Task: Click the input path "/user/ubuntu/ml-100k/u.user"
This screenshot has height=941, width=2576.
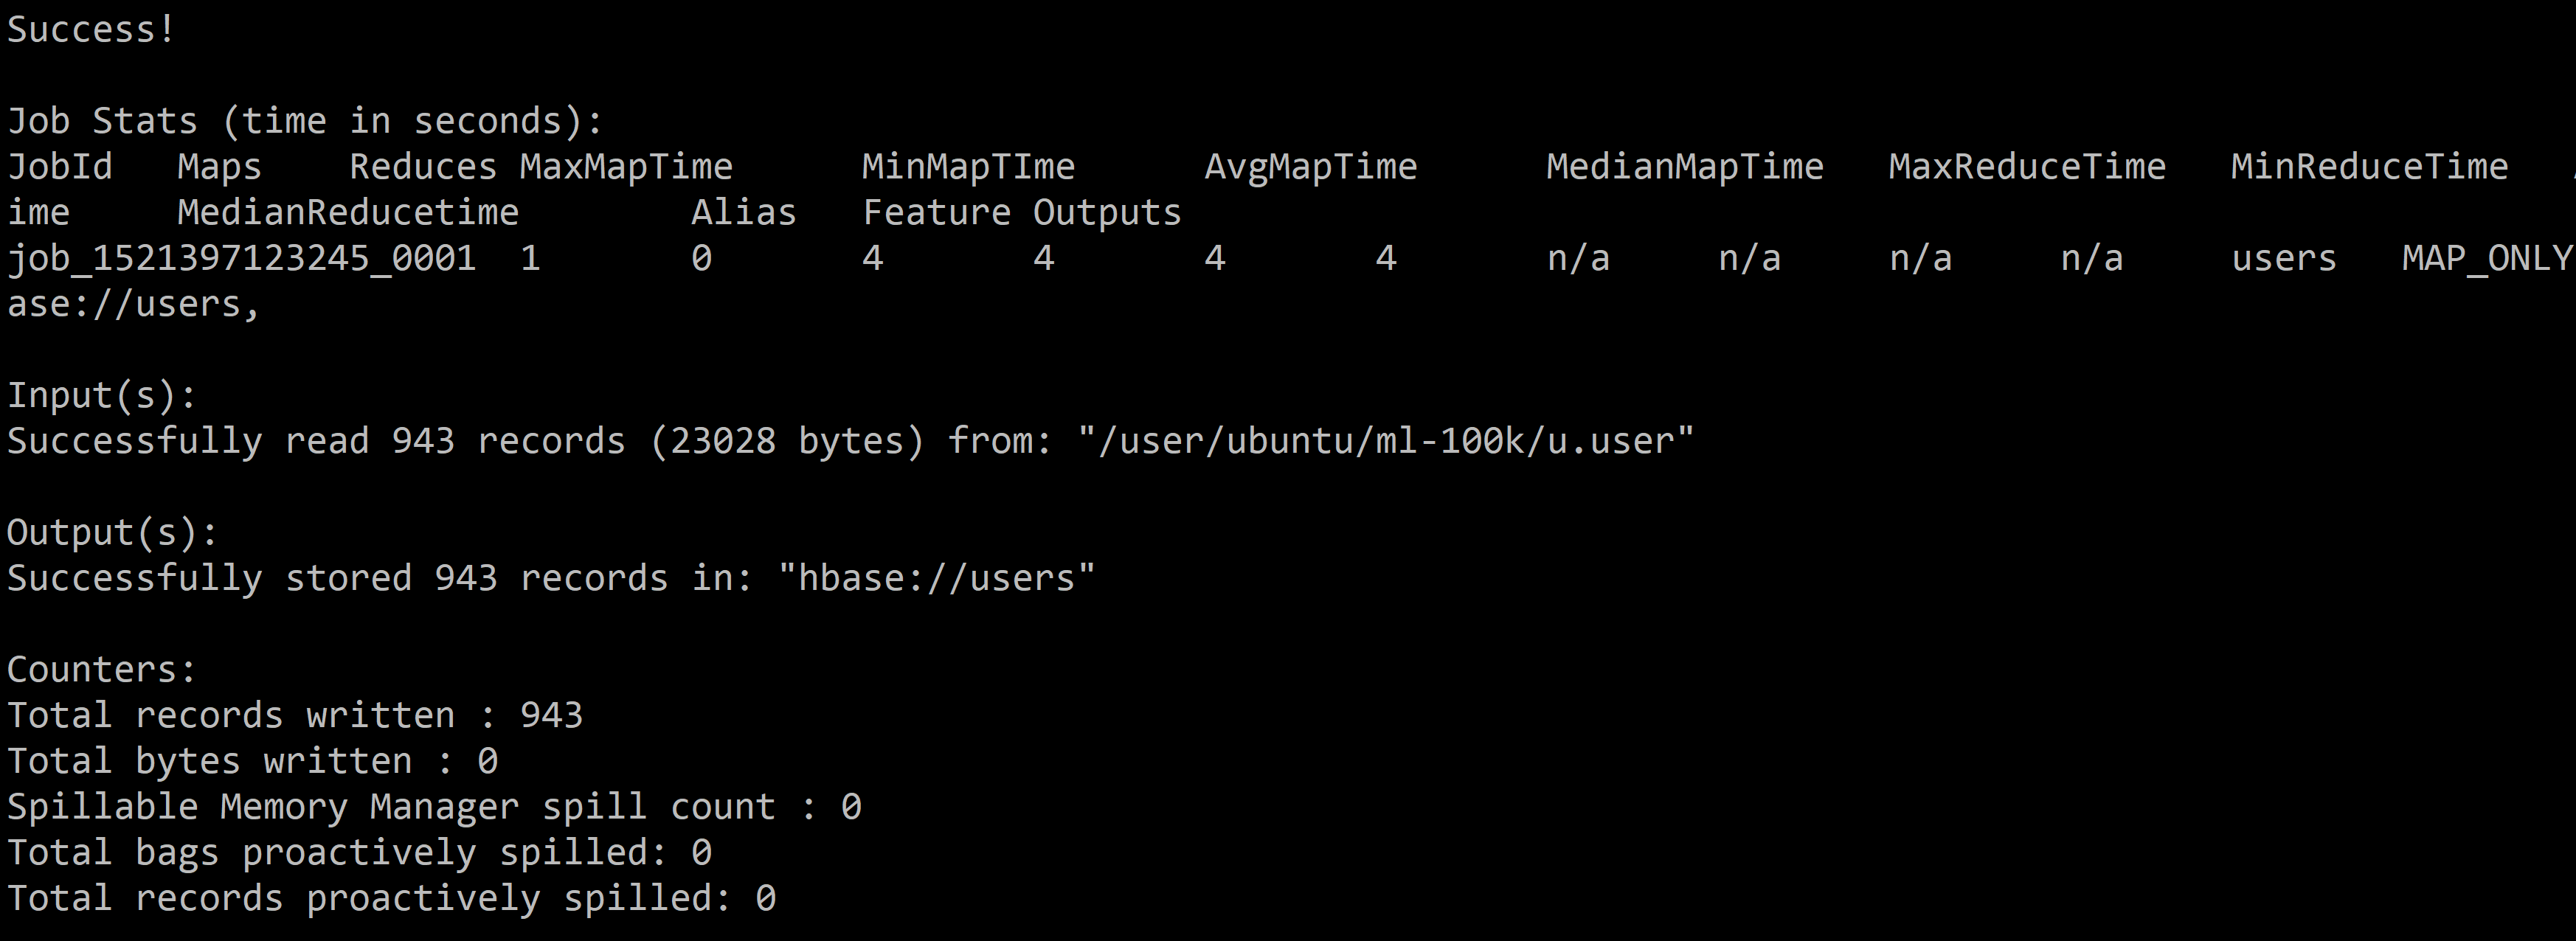Action: [x=1385, y=441]
